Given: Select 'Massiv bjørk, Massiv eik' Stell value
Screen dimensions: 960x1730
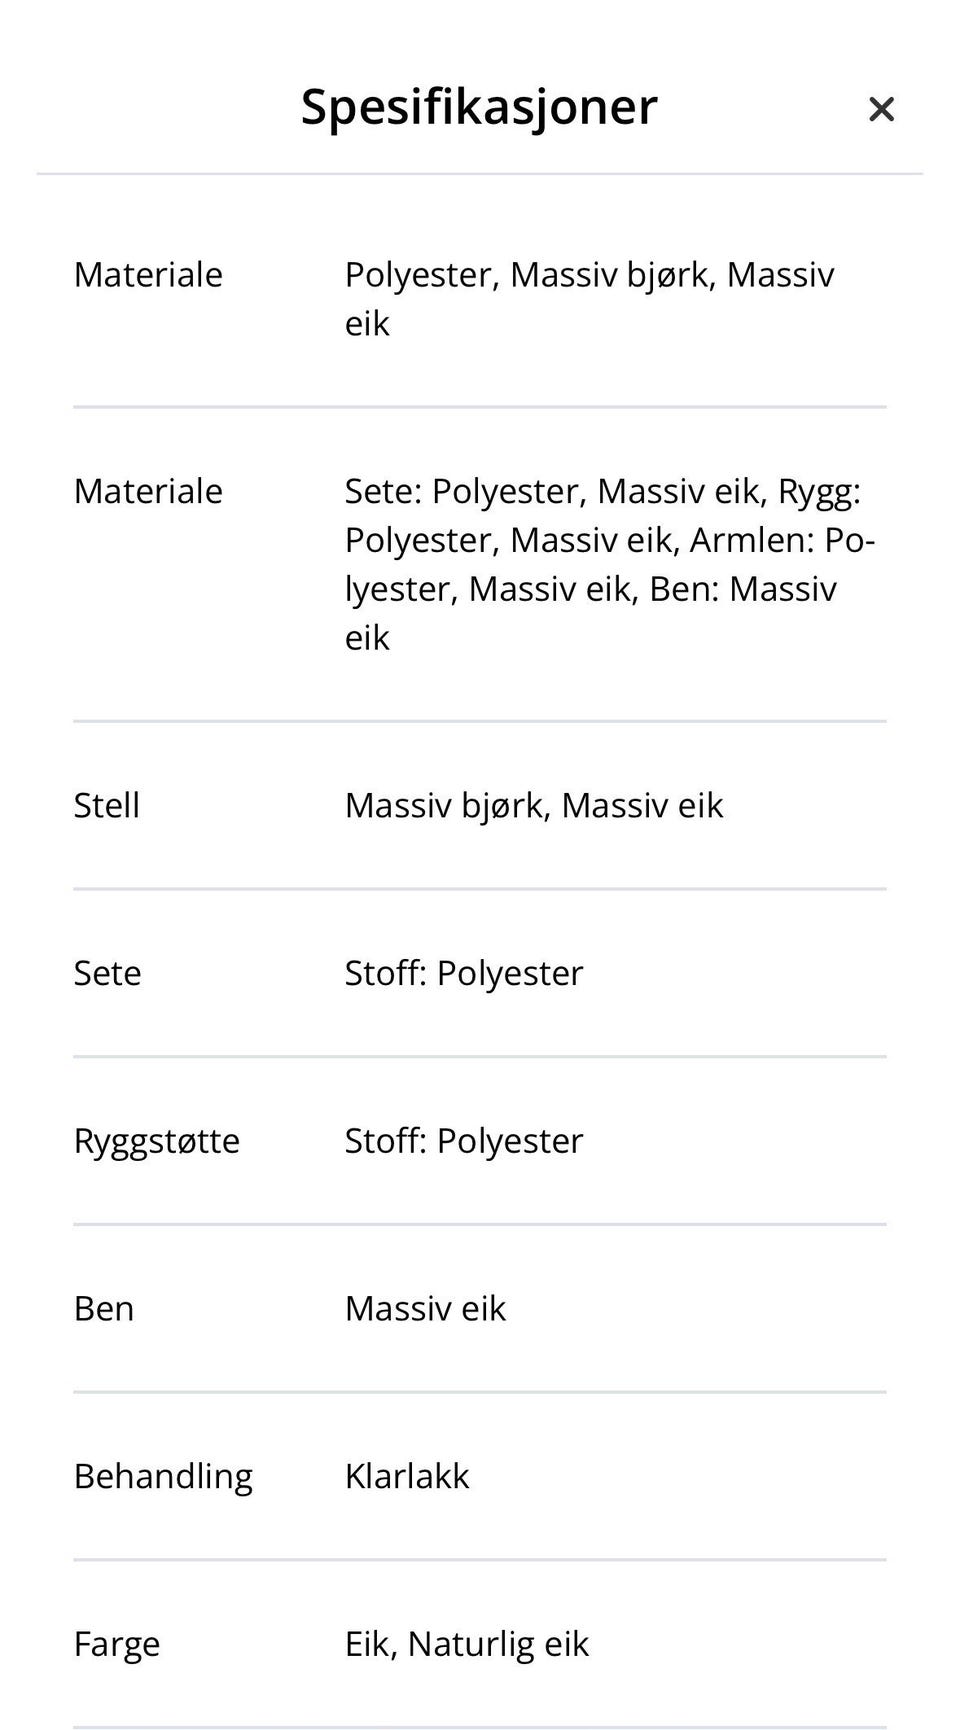Looking at the screenshot, I should click(534, 806).
